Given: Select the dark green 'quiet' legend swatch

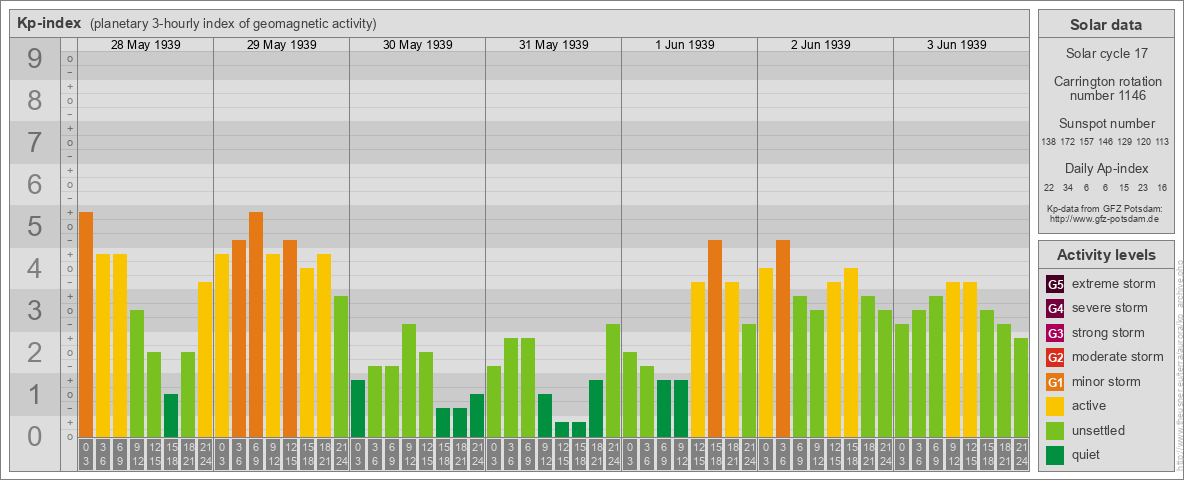Looking at the screenshot, I should click(1055, 455).
